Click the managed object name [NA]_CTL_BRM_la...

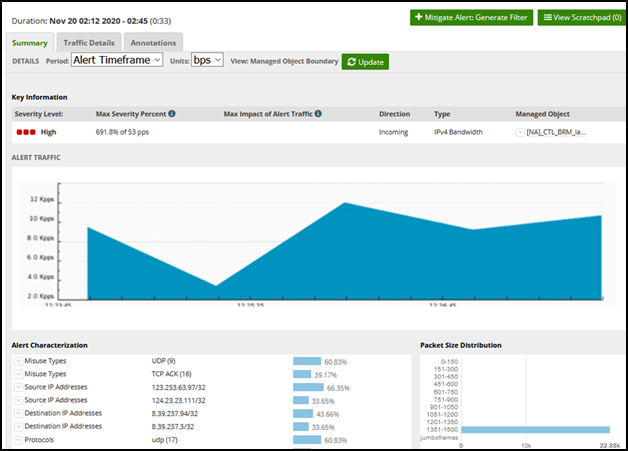[x=556, y=132]
